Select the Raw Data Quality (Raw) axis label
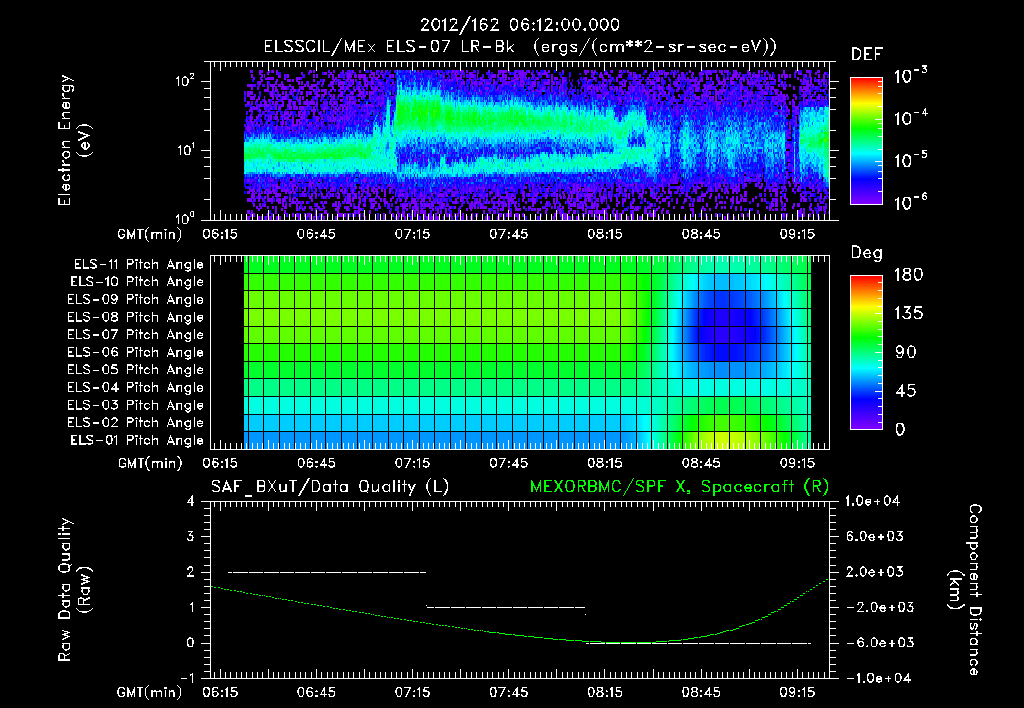Image resolution: width=1024 pixels, height=708 pixels. pyautogui.click(x=74, y=590)
